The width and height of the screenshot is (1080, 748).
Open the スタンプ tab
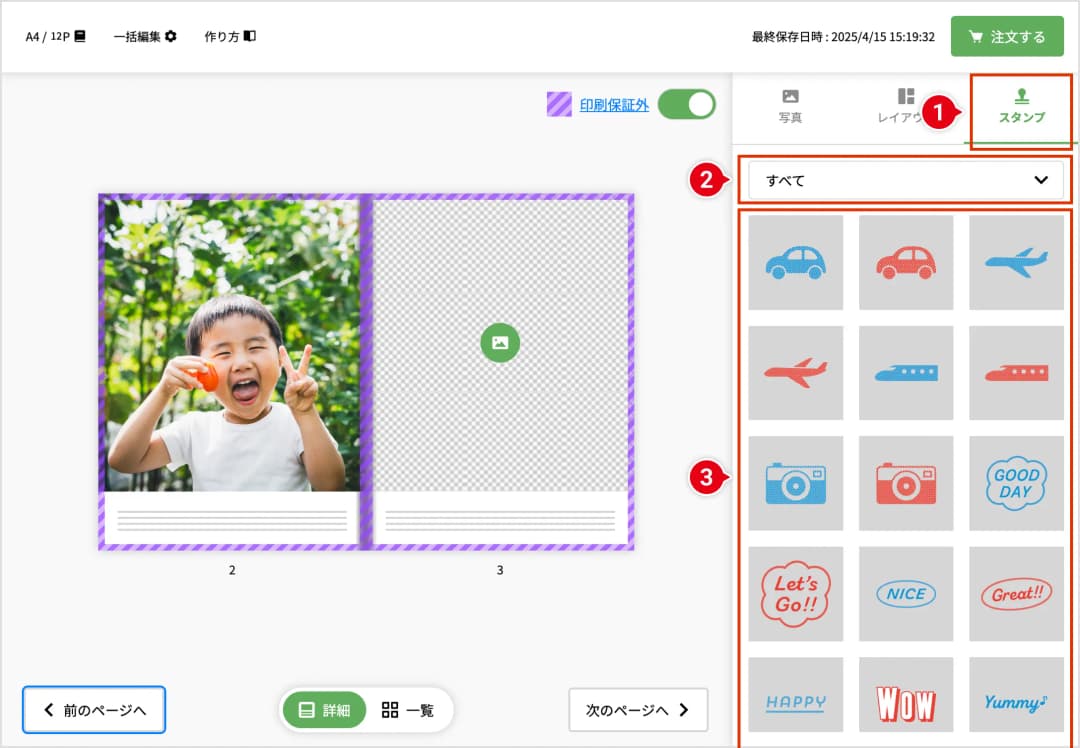[1021, 106]
